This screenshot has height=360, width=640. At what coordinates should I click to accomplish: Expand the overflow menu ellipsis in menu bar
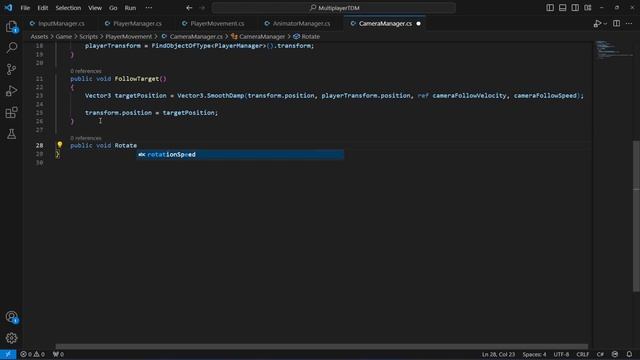click(x=149, y=8)
